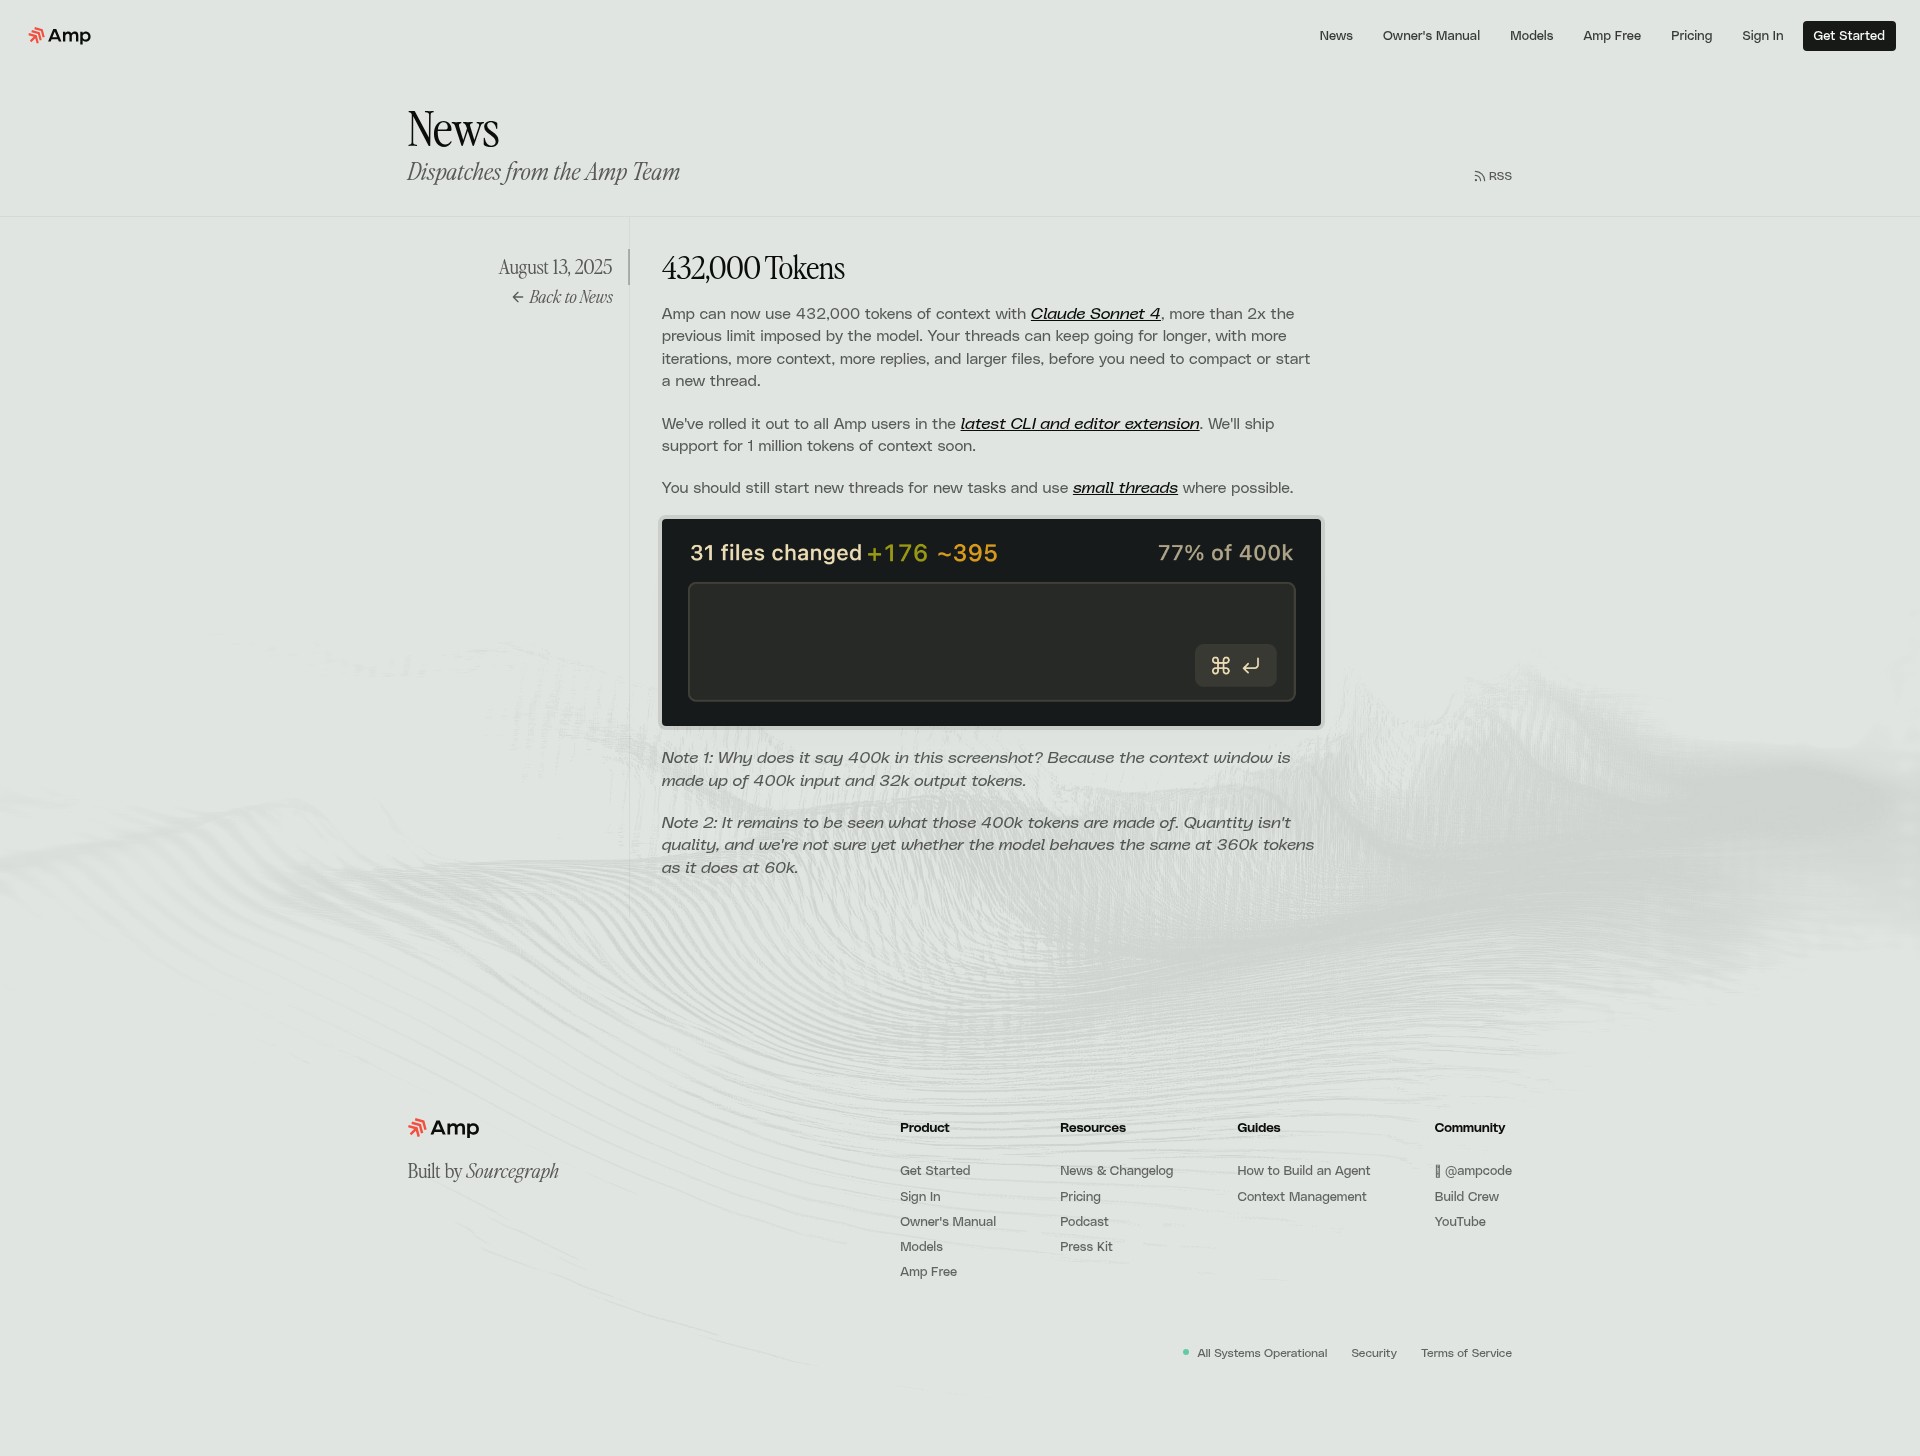Open the RSS feed link
Screen dimensions: 1920x1456
(1492, 176)
